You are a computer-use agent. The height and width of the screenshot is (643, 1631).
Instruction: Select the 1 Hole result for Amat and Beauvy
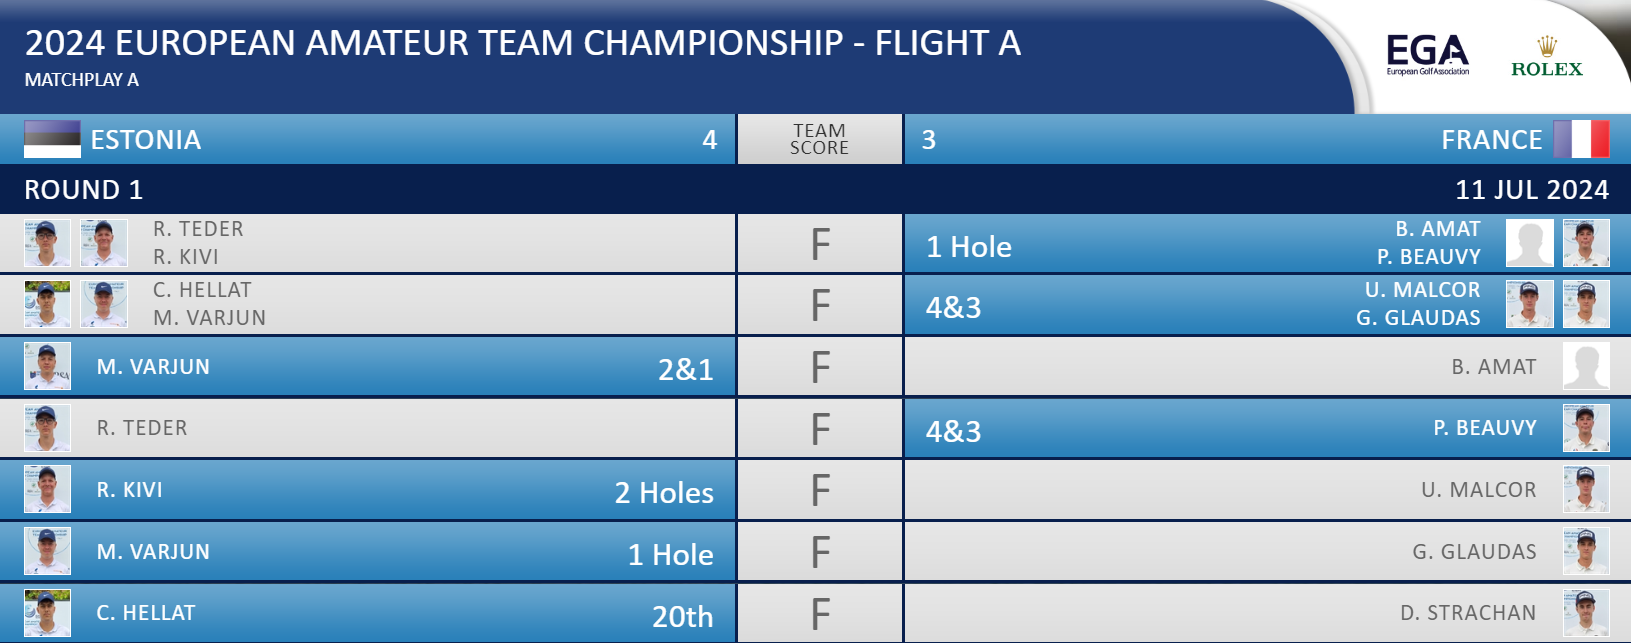point(968,247)
